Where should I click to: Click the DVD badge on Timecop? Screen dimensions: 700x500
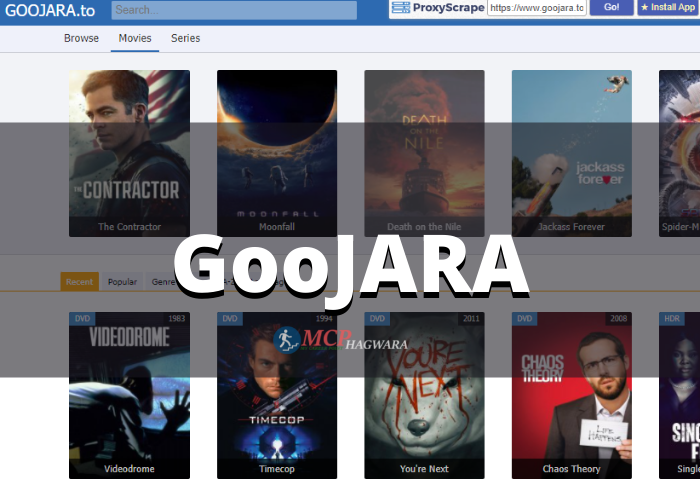click(229, 318)
